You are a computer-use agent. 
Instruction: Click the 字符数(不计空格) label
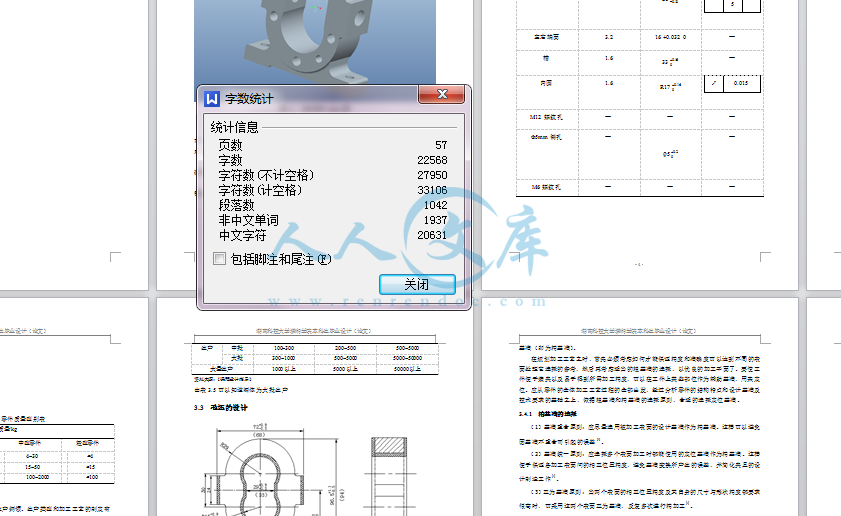(x=266, y=175)
